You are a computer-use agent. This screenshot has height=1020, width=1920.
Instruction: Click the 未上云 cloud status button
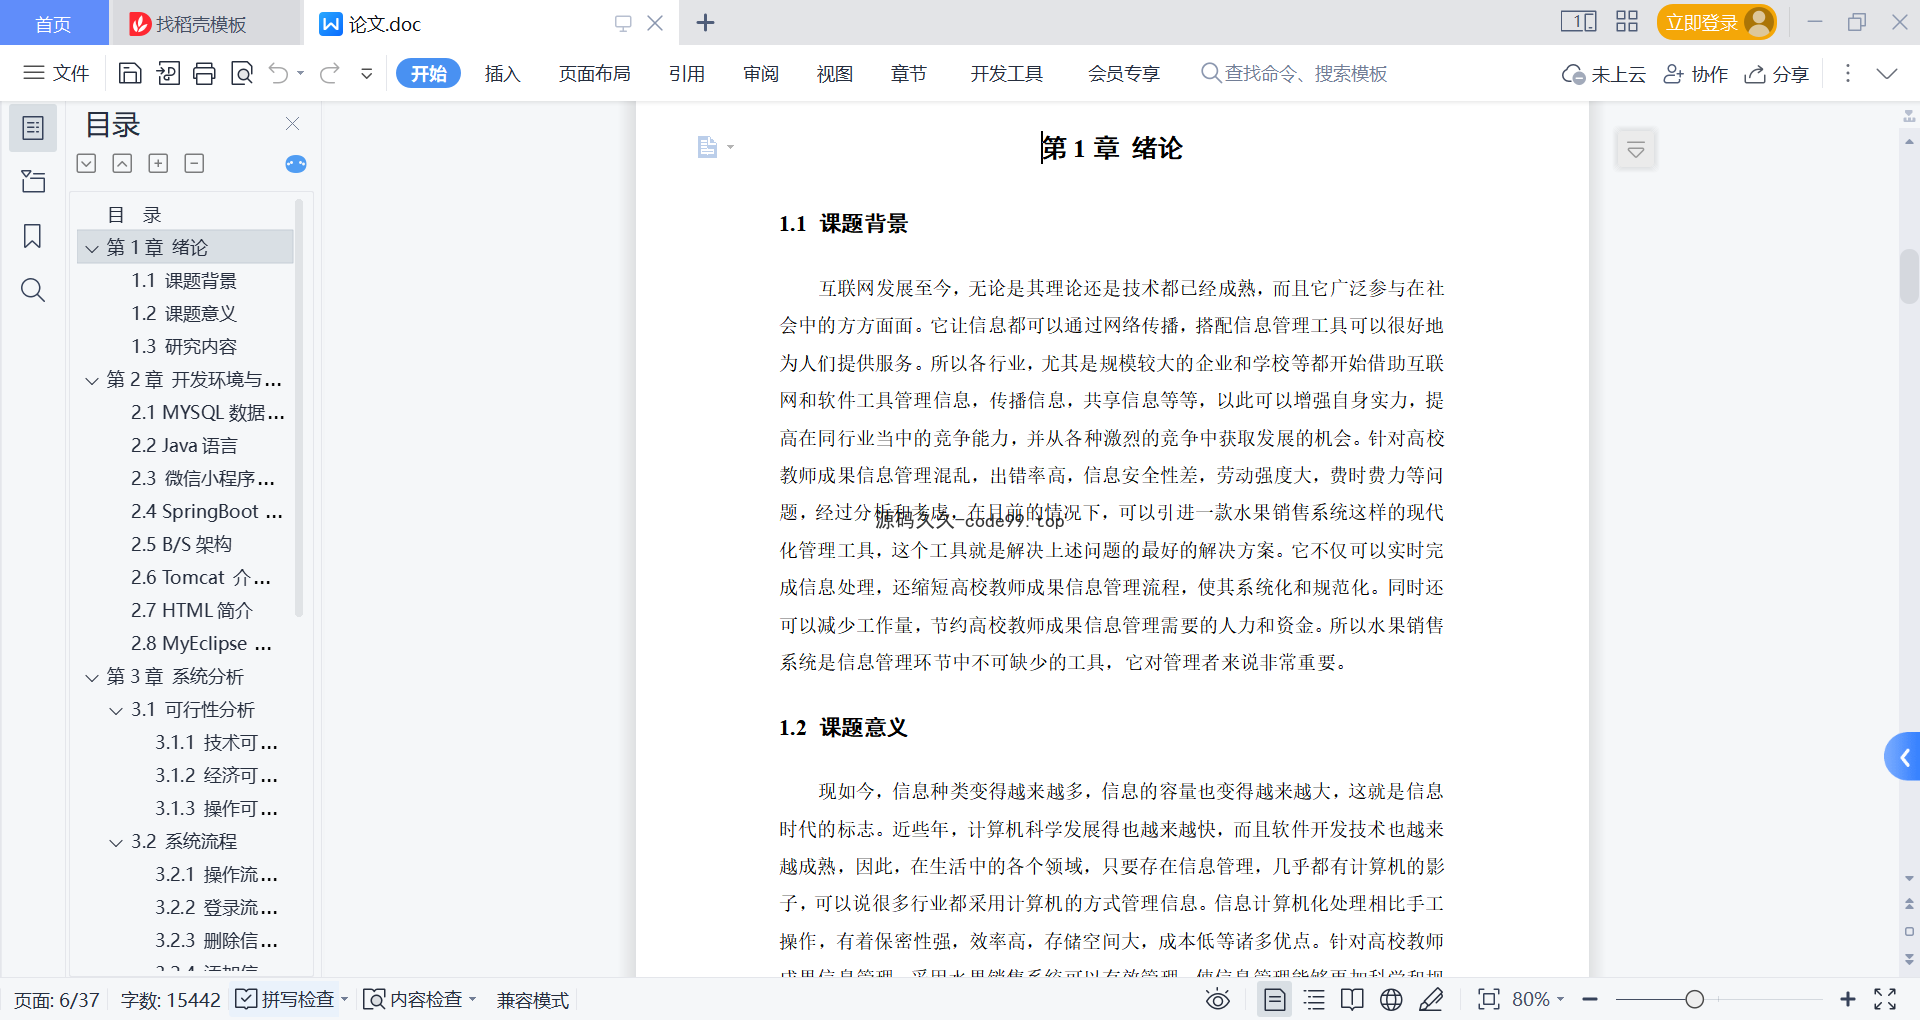click(x=1604, y=74)
